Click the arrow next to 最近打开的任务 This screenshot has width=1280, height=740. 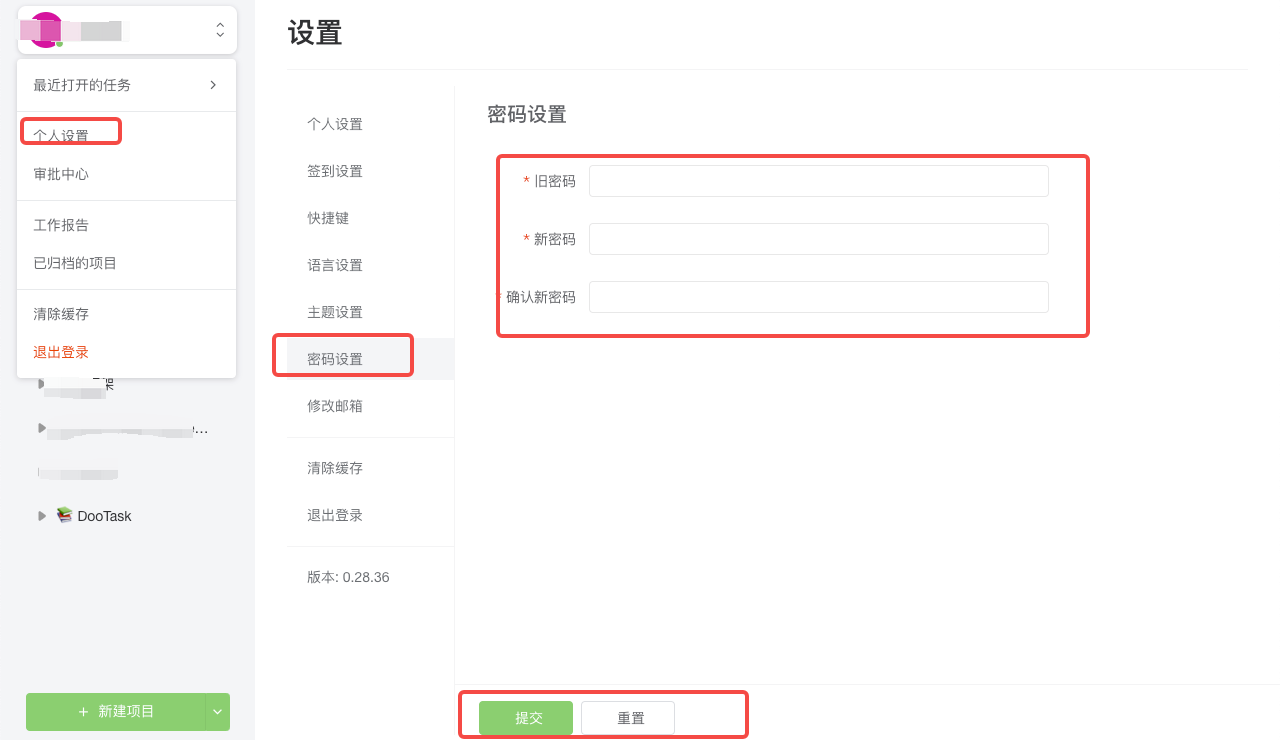click(x=212, y=85)
